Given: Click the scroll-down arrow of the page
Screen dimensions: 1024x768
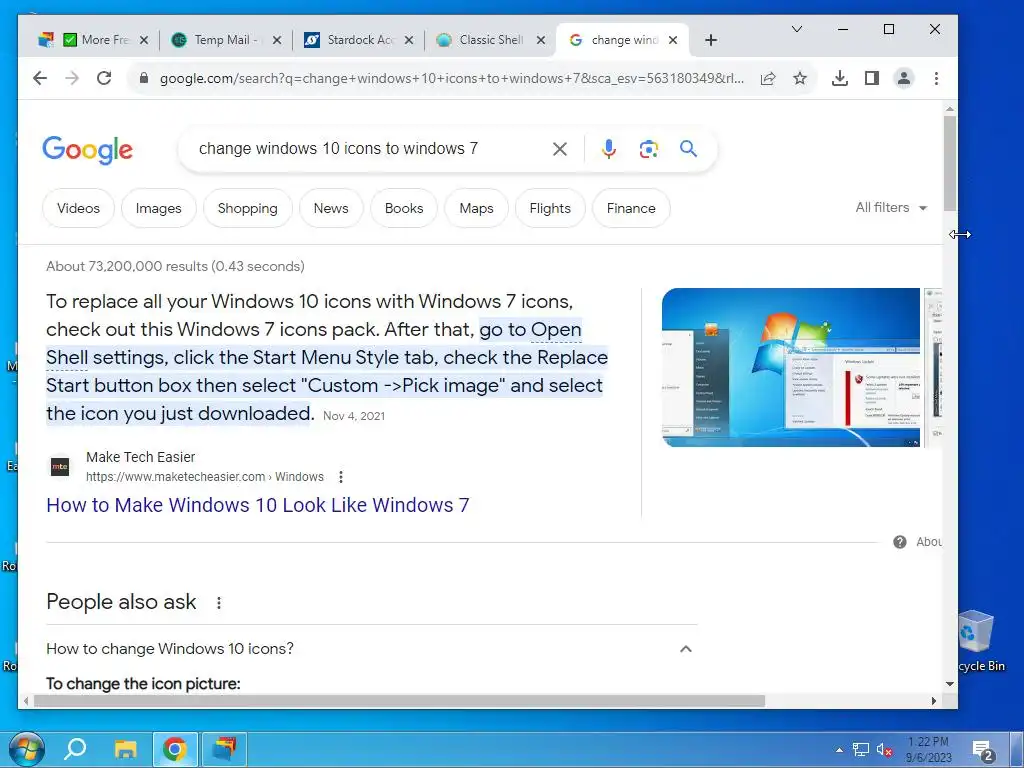Looking at the screenshot, I should [950, 684].
